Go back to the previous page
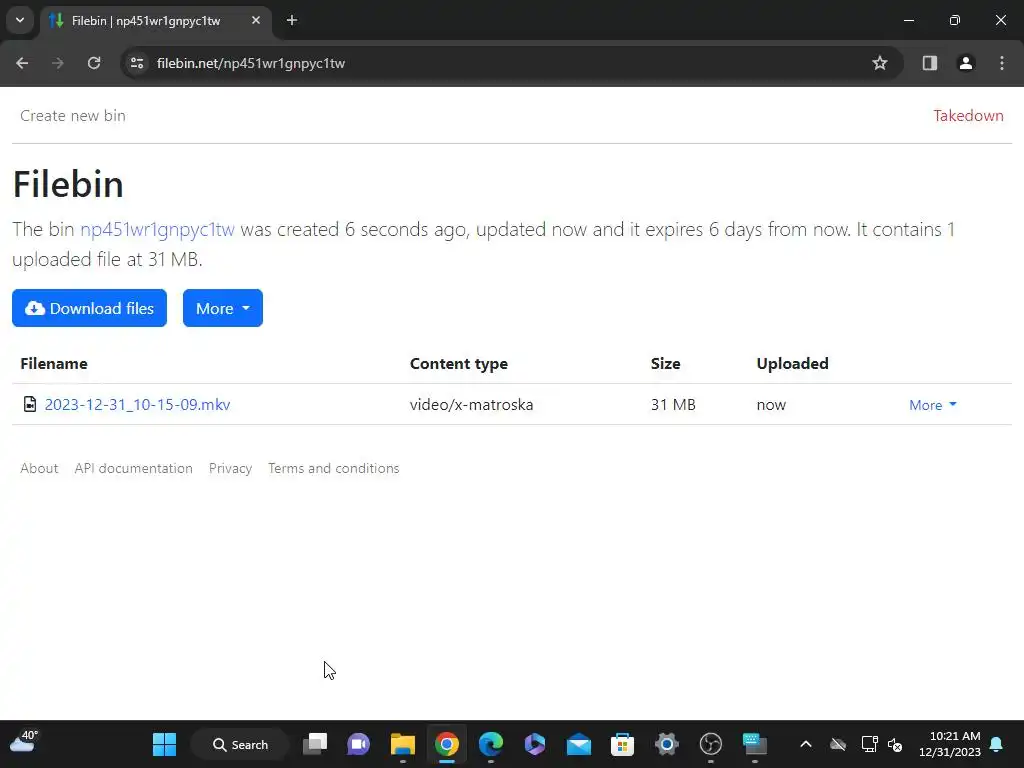The width and height of the screenshot is (1024, 768). pos(22,63)
